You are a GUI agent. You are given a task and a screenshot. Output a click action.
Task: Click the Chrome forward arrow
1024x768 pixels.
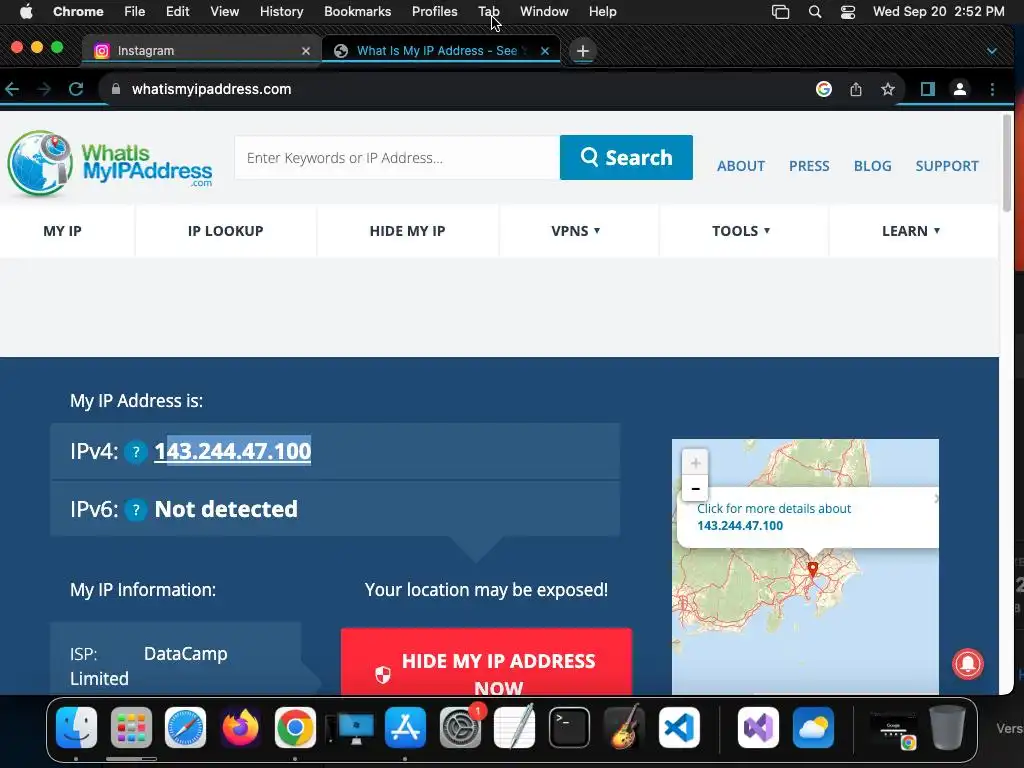[44, 89]
